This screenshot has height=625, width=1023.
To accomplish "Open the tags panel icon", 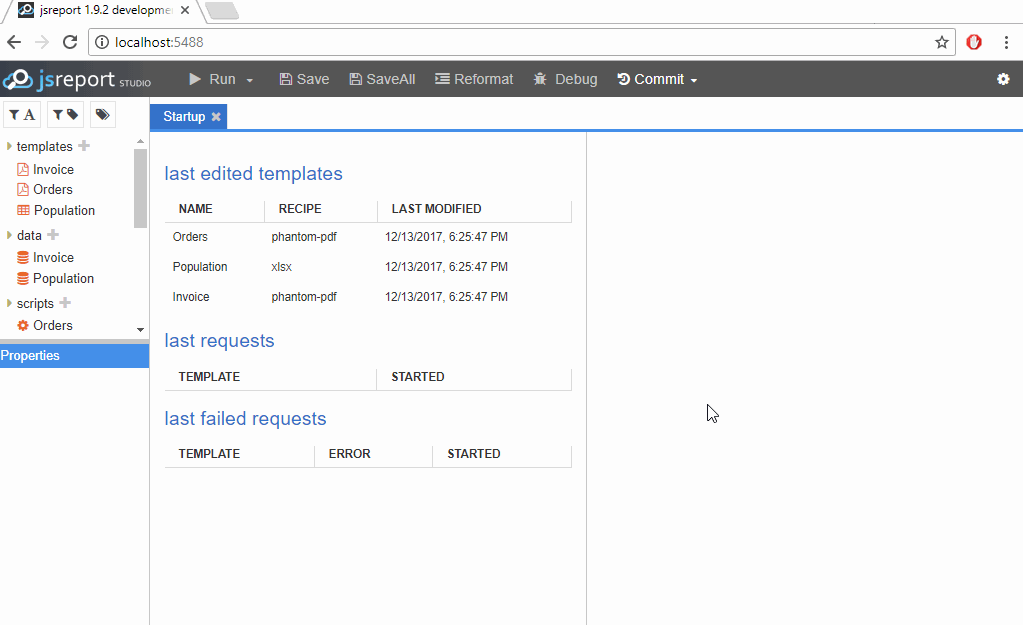I will click(x=102, y=114).
